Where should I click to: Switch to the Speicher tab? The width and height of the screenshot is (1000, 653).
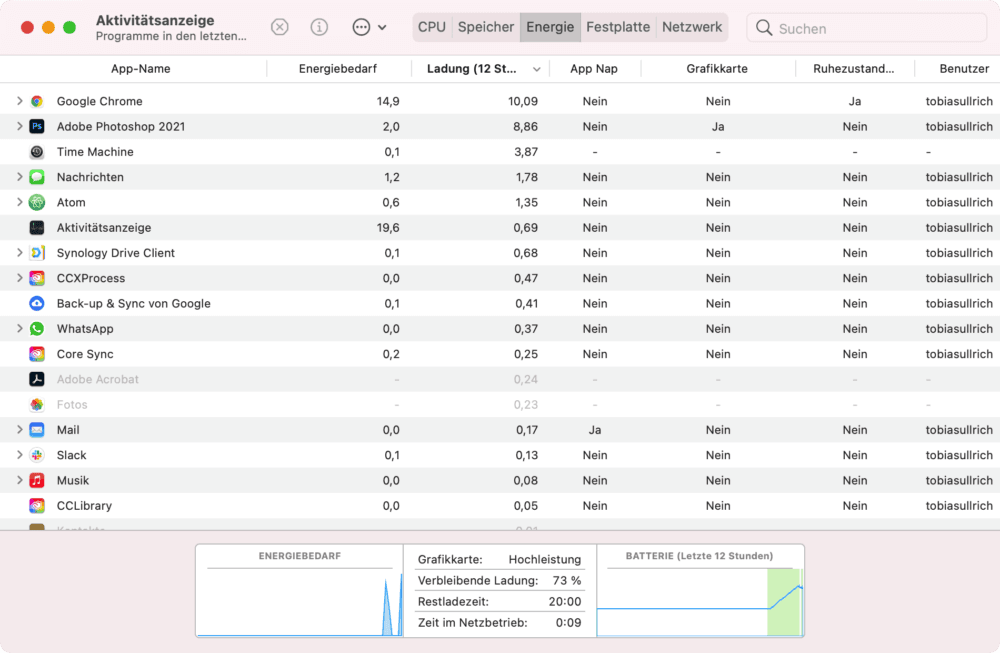(x=486, y=27)
